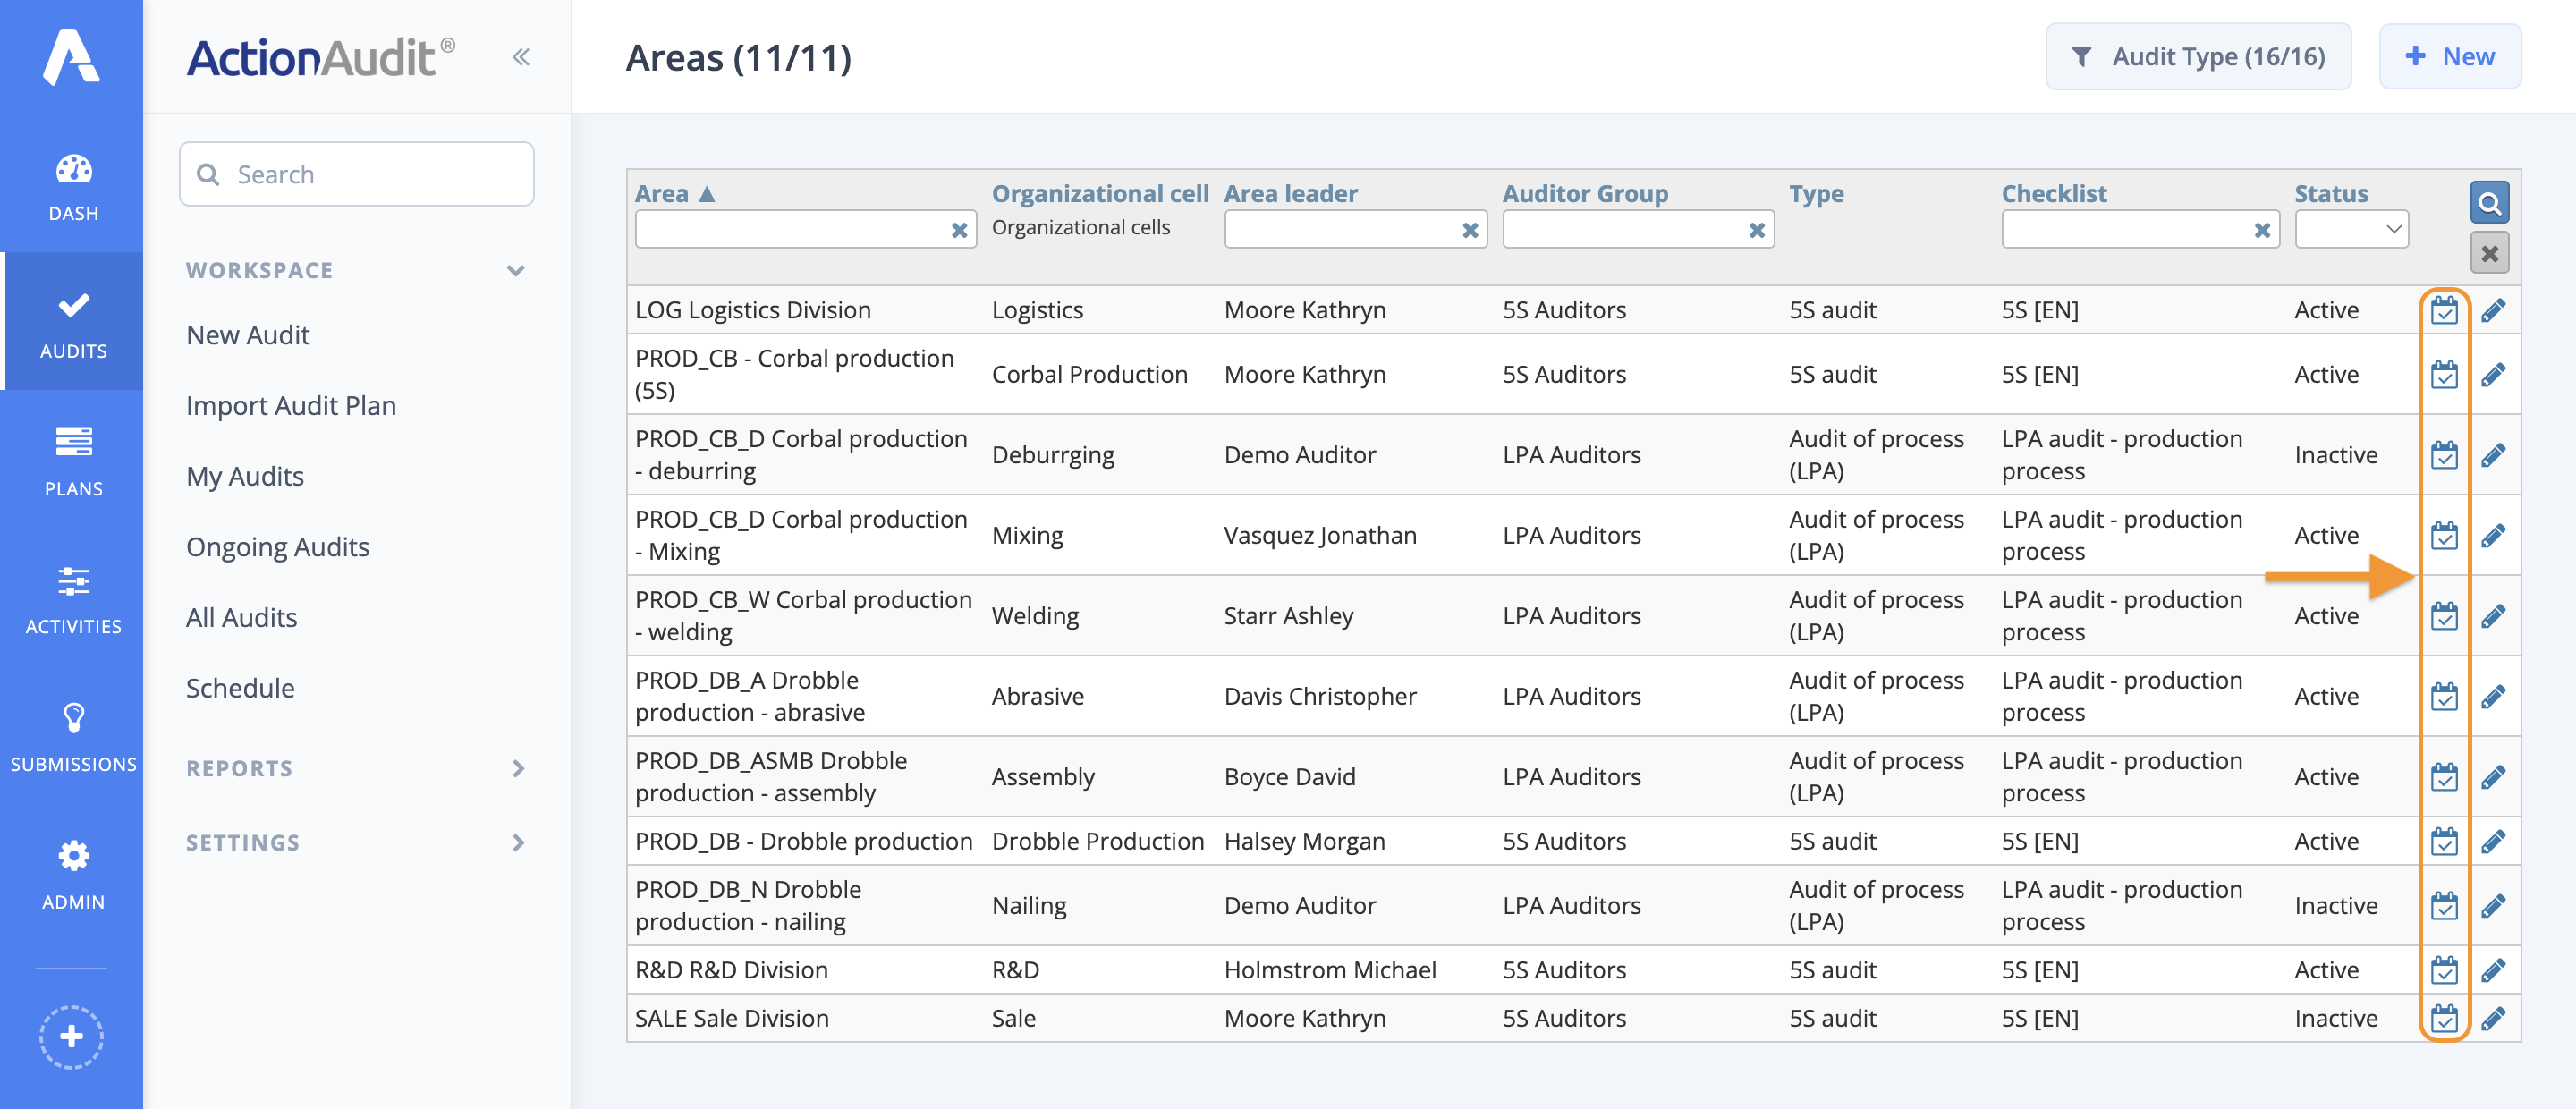Image resolution: width=2576 pixels, height=1109 pixels.
Task: Click the blue search magnifier above the table
Action: point(2490,202)
